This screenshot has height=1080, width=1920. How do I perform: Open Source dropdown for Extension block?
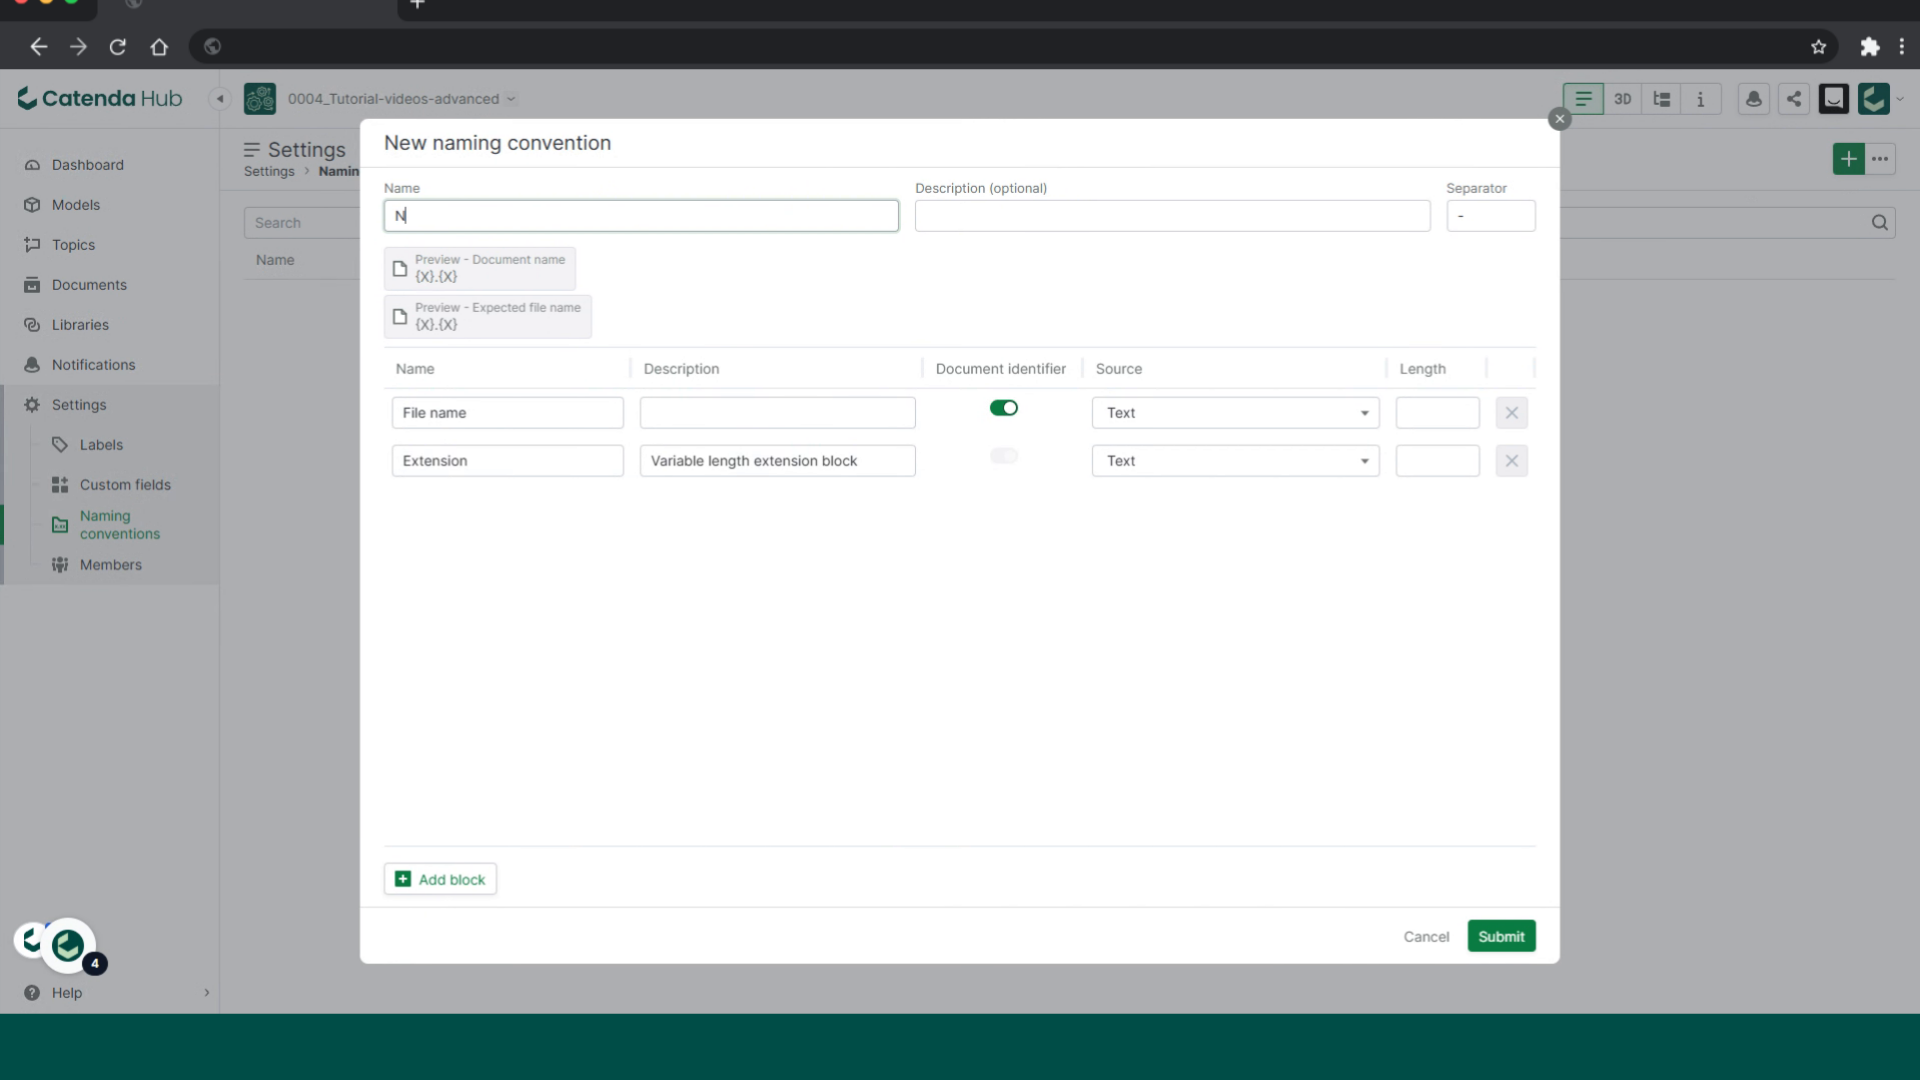(1235, 461)
